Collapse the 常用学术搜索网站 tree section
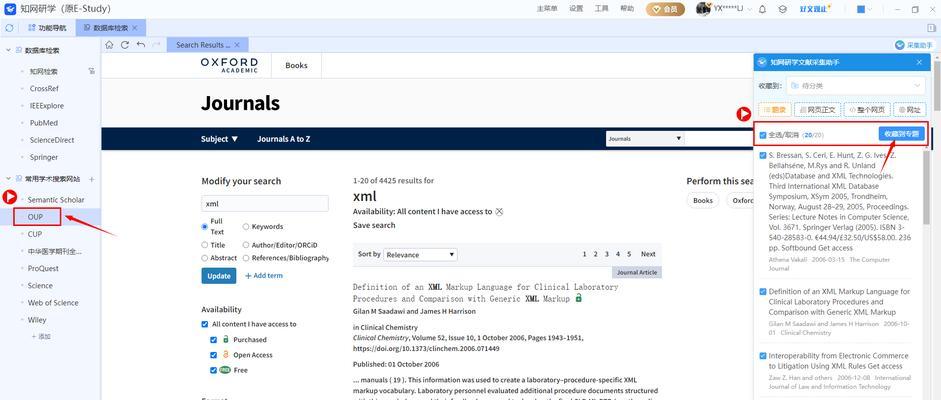 pos(8,179)
